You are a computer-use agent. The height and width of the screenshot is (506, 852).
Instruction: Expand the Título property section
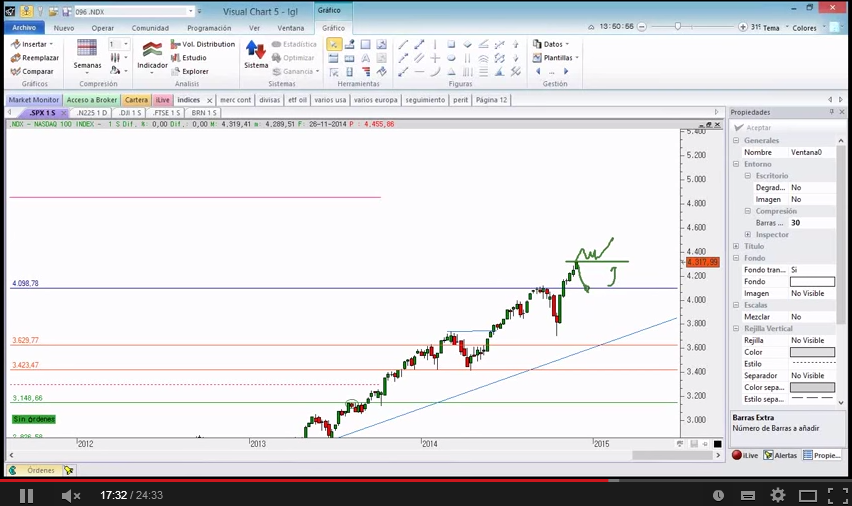[x=736, y=246]
